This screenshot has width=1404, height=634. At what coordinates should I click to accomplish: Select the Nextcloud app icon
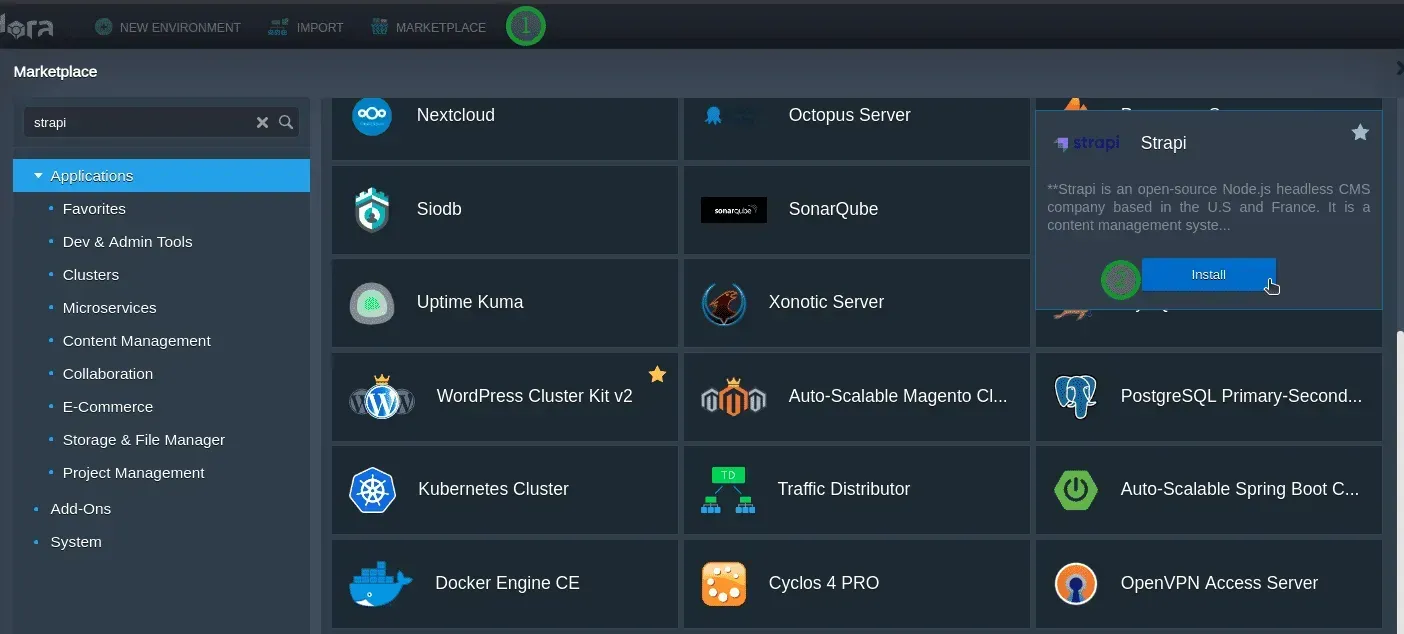click(x=372, y=116)
